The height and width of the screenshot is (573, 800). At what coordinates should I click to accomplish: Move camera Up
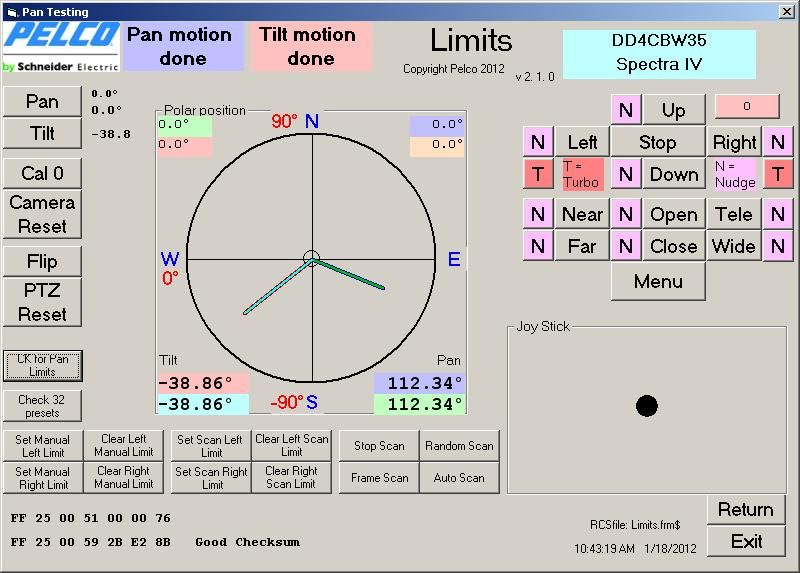tap(674, 110)
